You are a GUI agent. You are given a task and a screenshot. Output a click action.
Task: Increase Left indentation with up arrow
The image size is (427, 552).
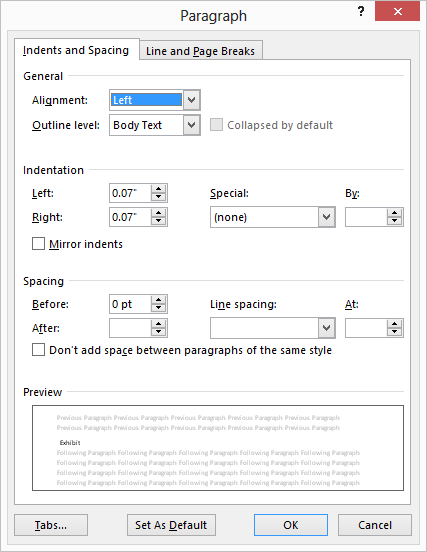pyautogui.click(x=158, y=189)
